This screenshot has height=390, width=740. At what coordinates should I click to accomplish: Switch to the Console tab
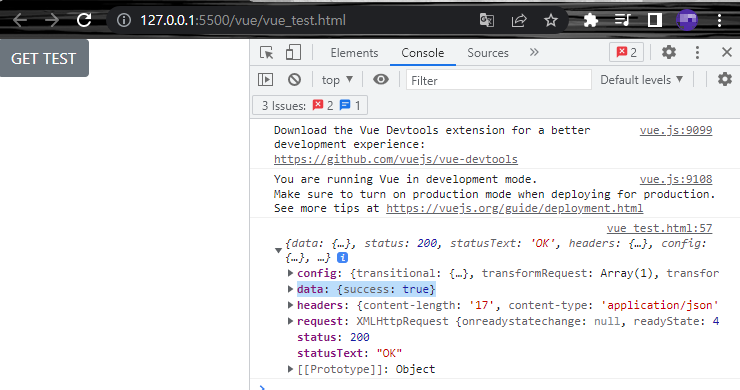pyautogui.click(x=423, y=53)
